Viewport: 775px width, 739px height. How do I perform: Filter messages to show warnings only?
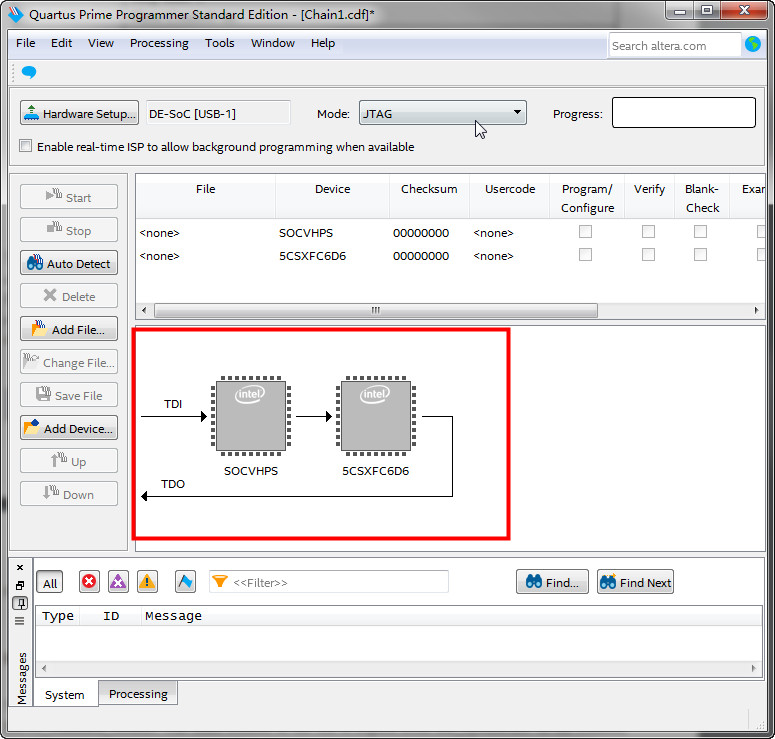[x=147, y=581]
